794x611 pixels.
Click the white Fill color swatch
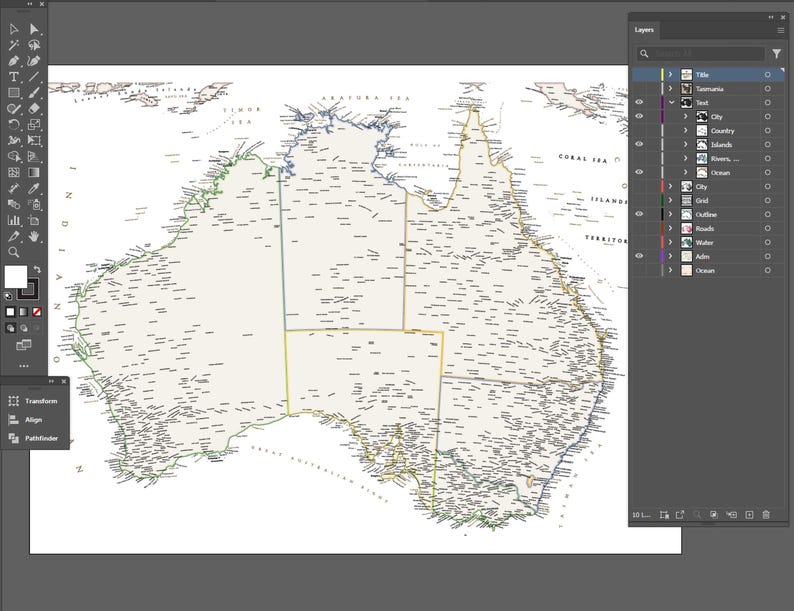pos(16,277)
